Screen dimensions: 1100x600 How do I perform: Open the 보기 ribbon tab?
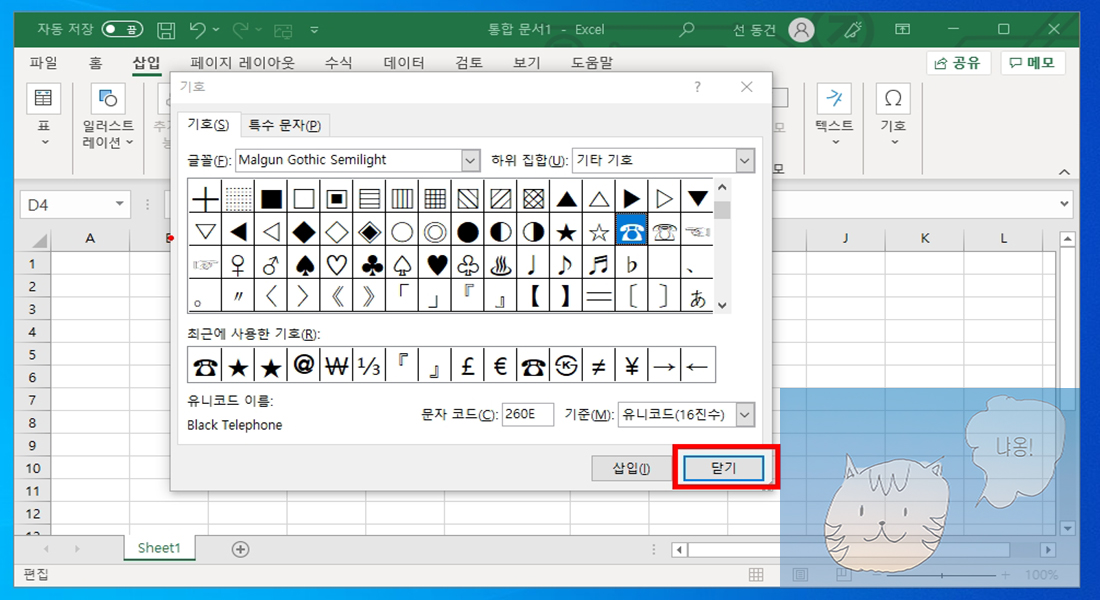pyautogui.click(x=526, y=62)
